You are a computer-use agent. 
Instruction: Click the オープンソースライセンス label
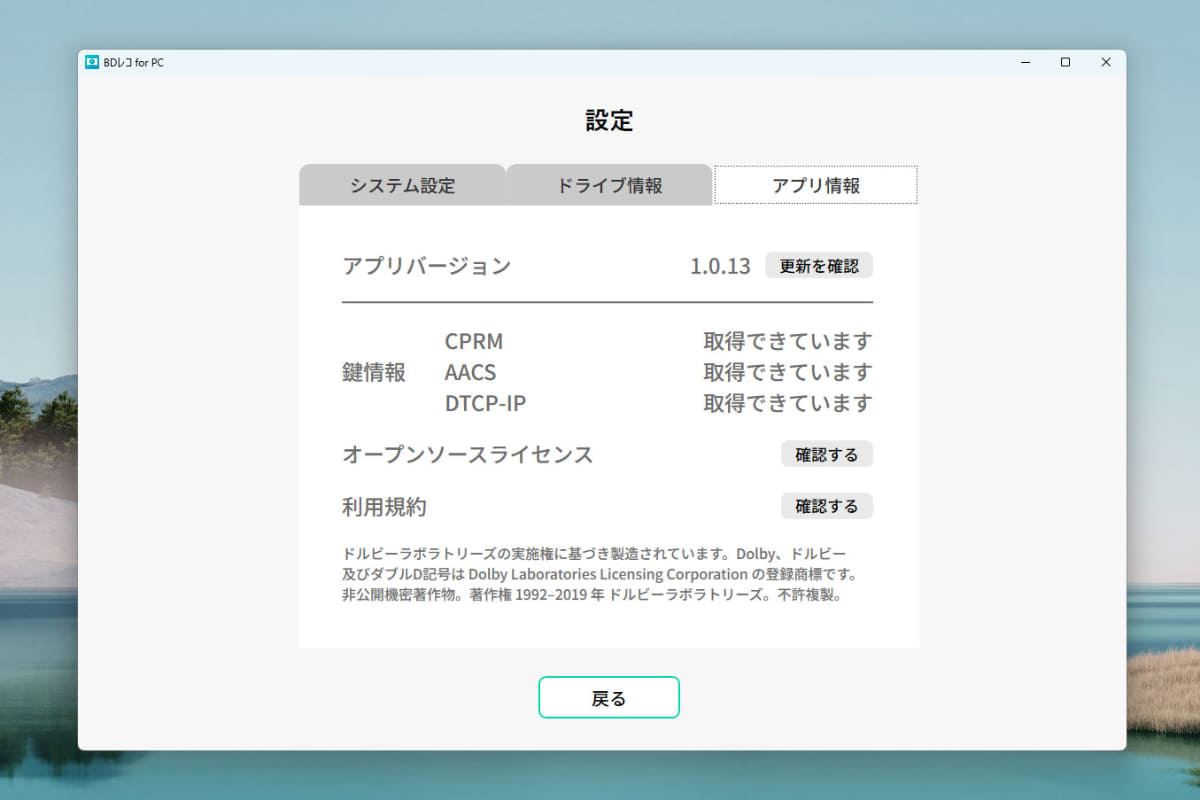click(x=468, y=454)
